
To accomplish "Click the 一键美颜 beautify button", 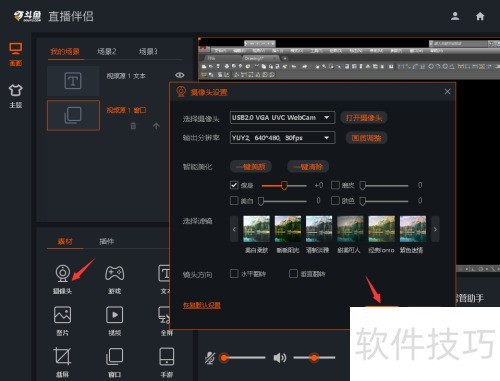I will pyautogui.click(x=251, y=167).
